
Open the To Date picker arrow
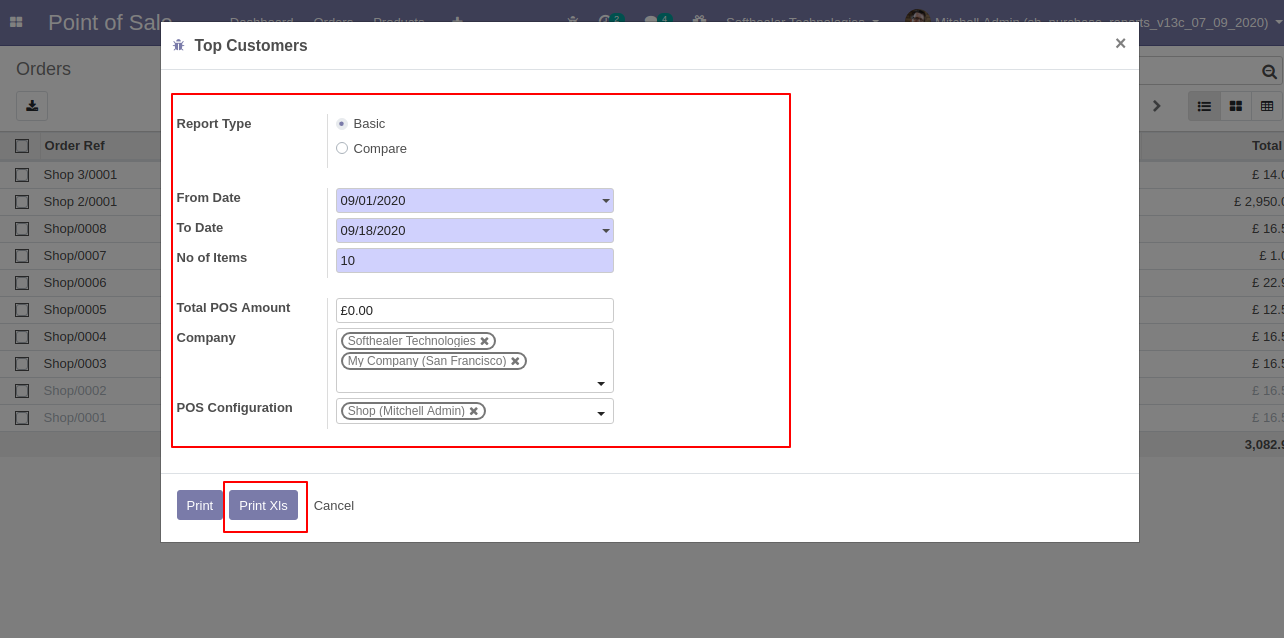click(x=605, y=231)
